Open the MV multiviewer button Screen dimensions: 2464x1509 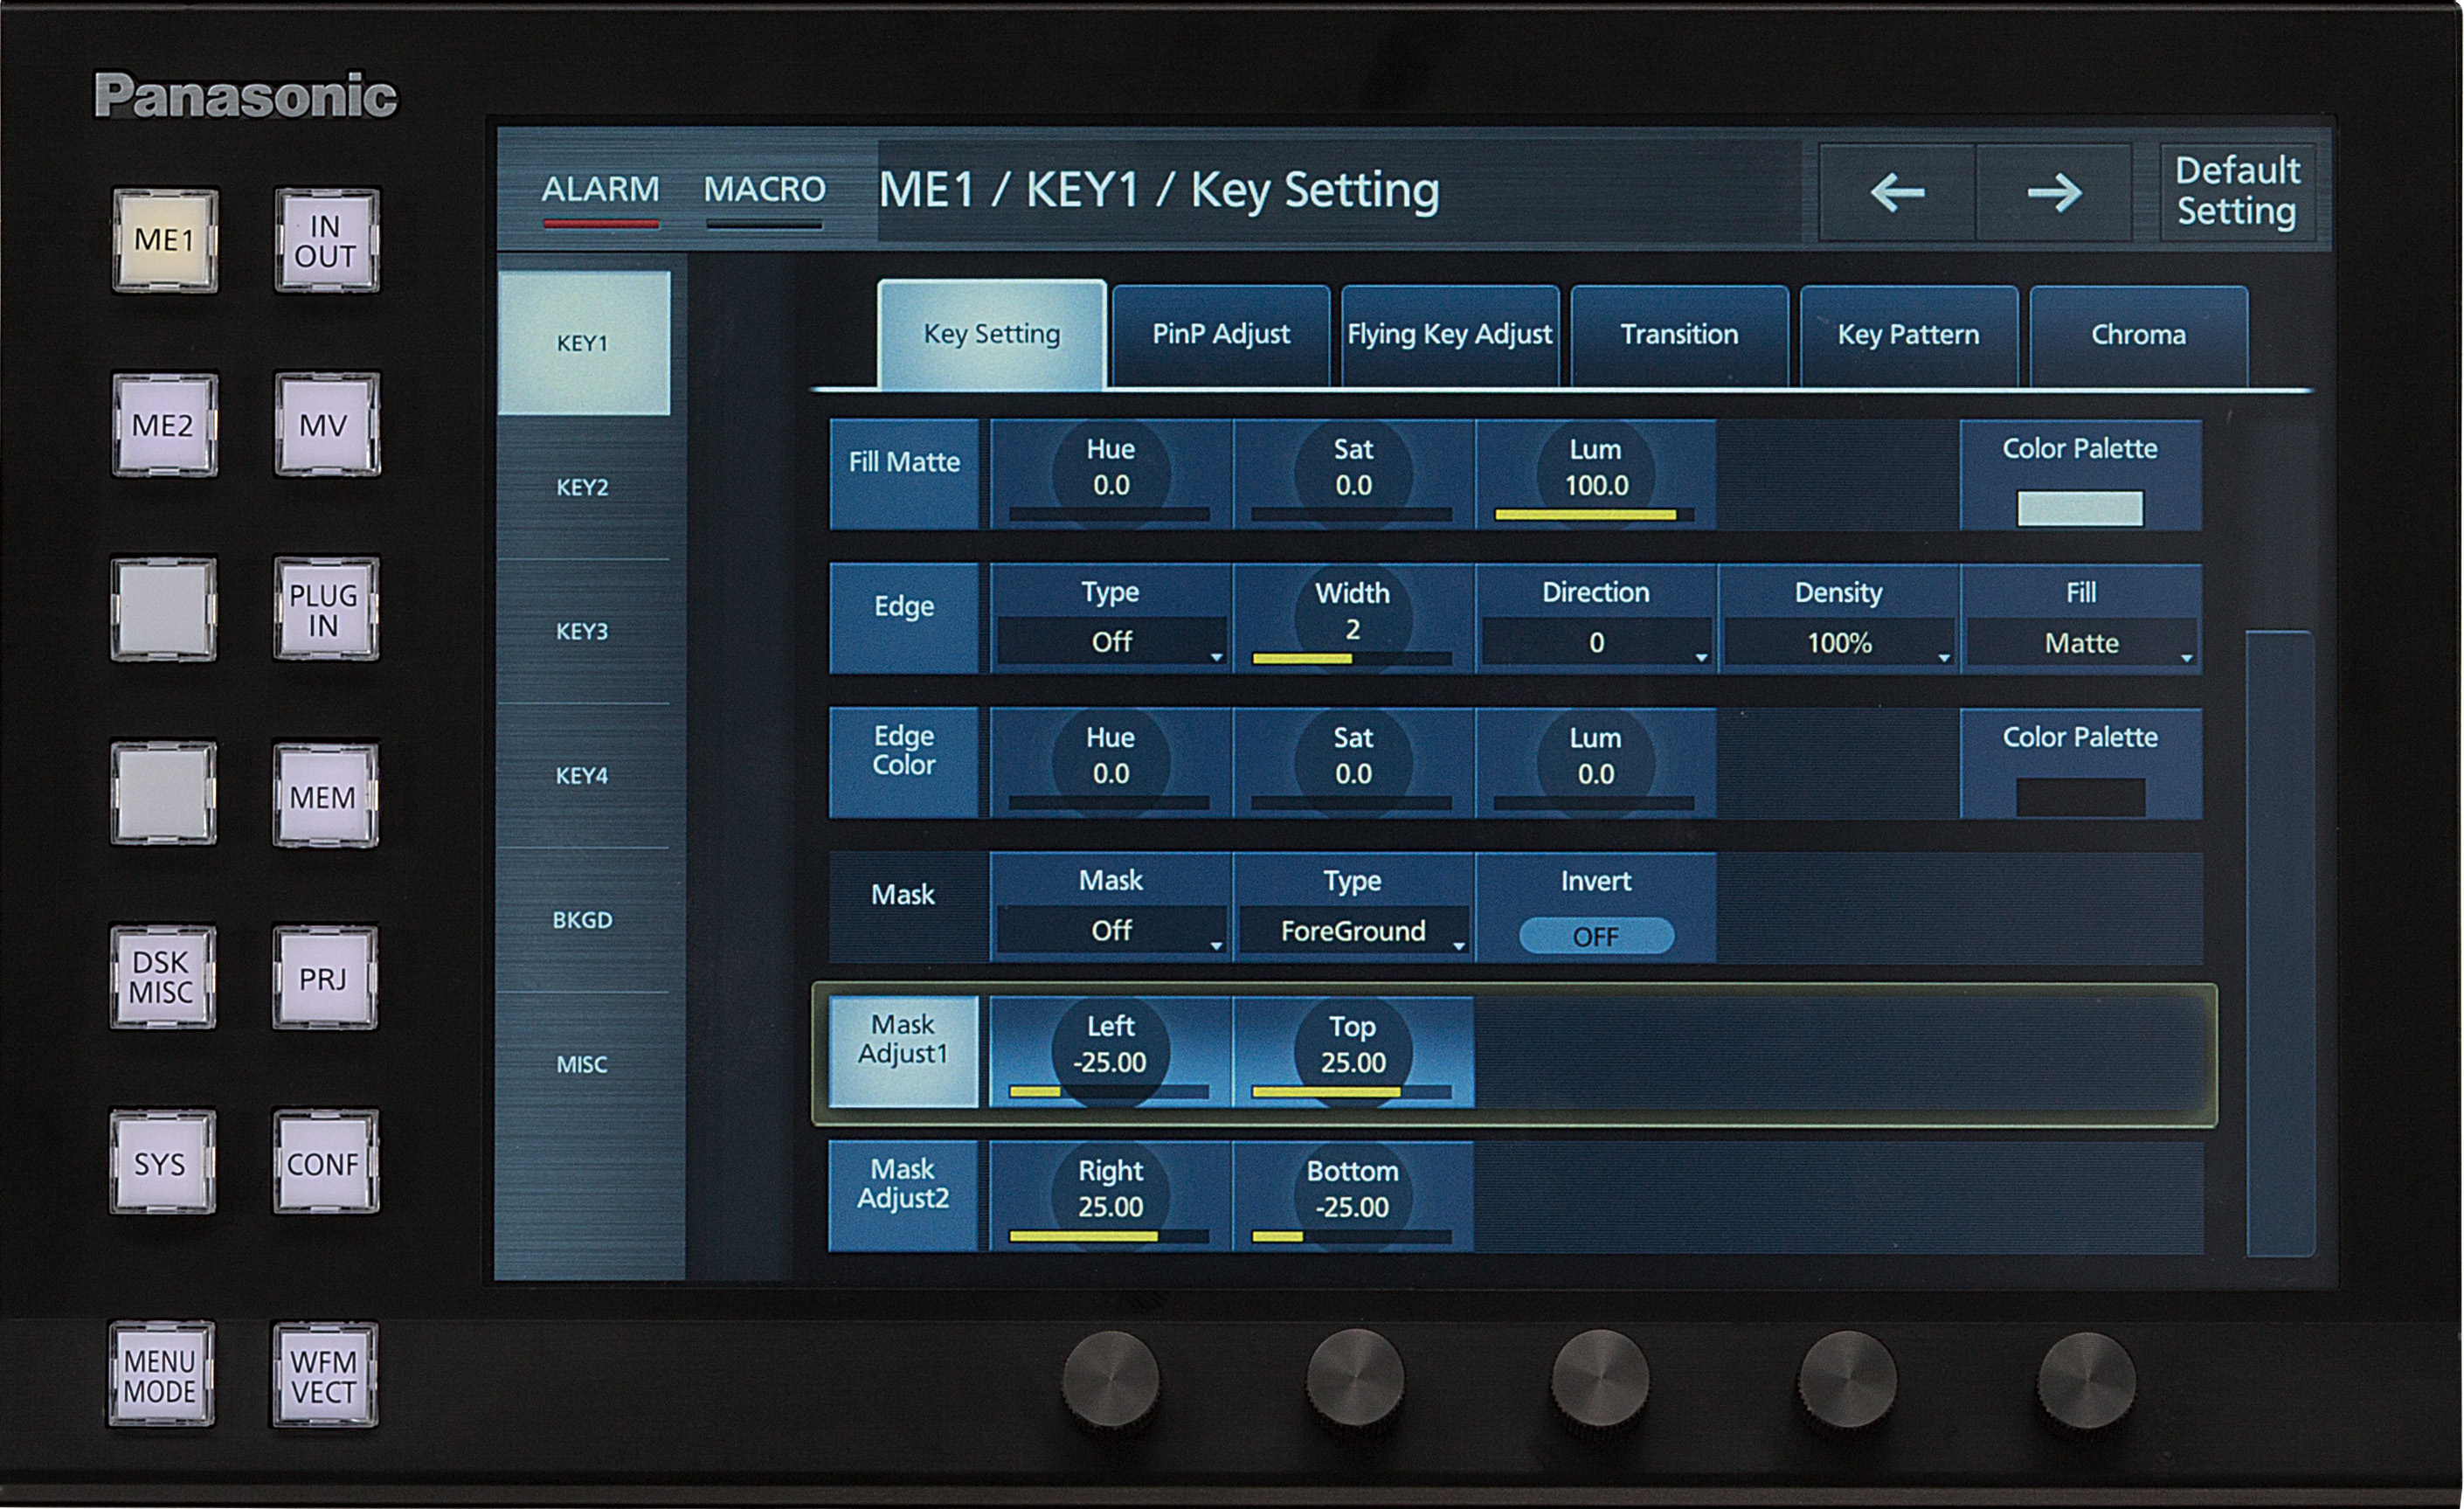coord(325,426)
